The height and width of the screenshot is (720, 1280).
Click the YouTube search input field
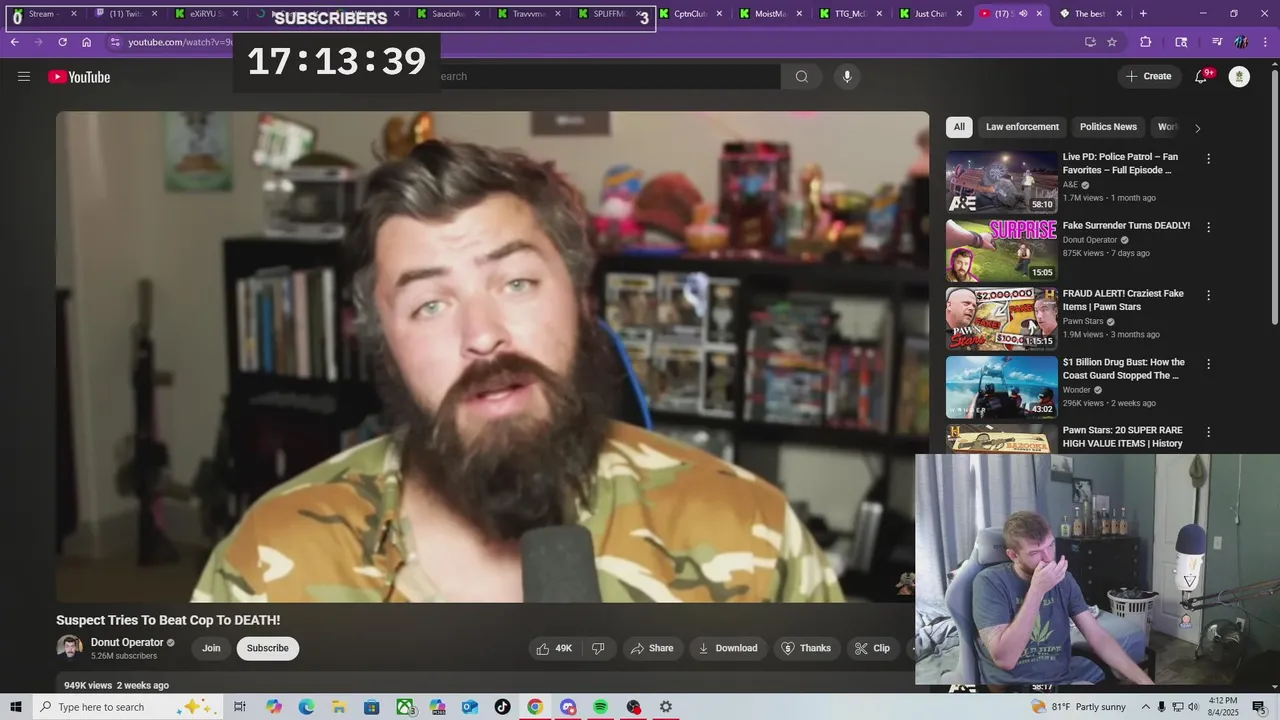(x=608, y=77)
